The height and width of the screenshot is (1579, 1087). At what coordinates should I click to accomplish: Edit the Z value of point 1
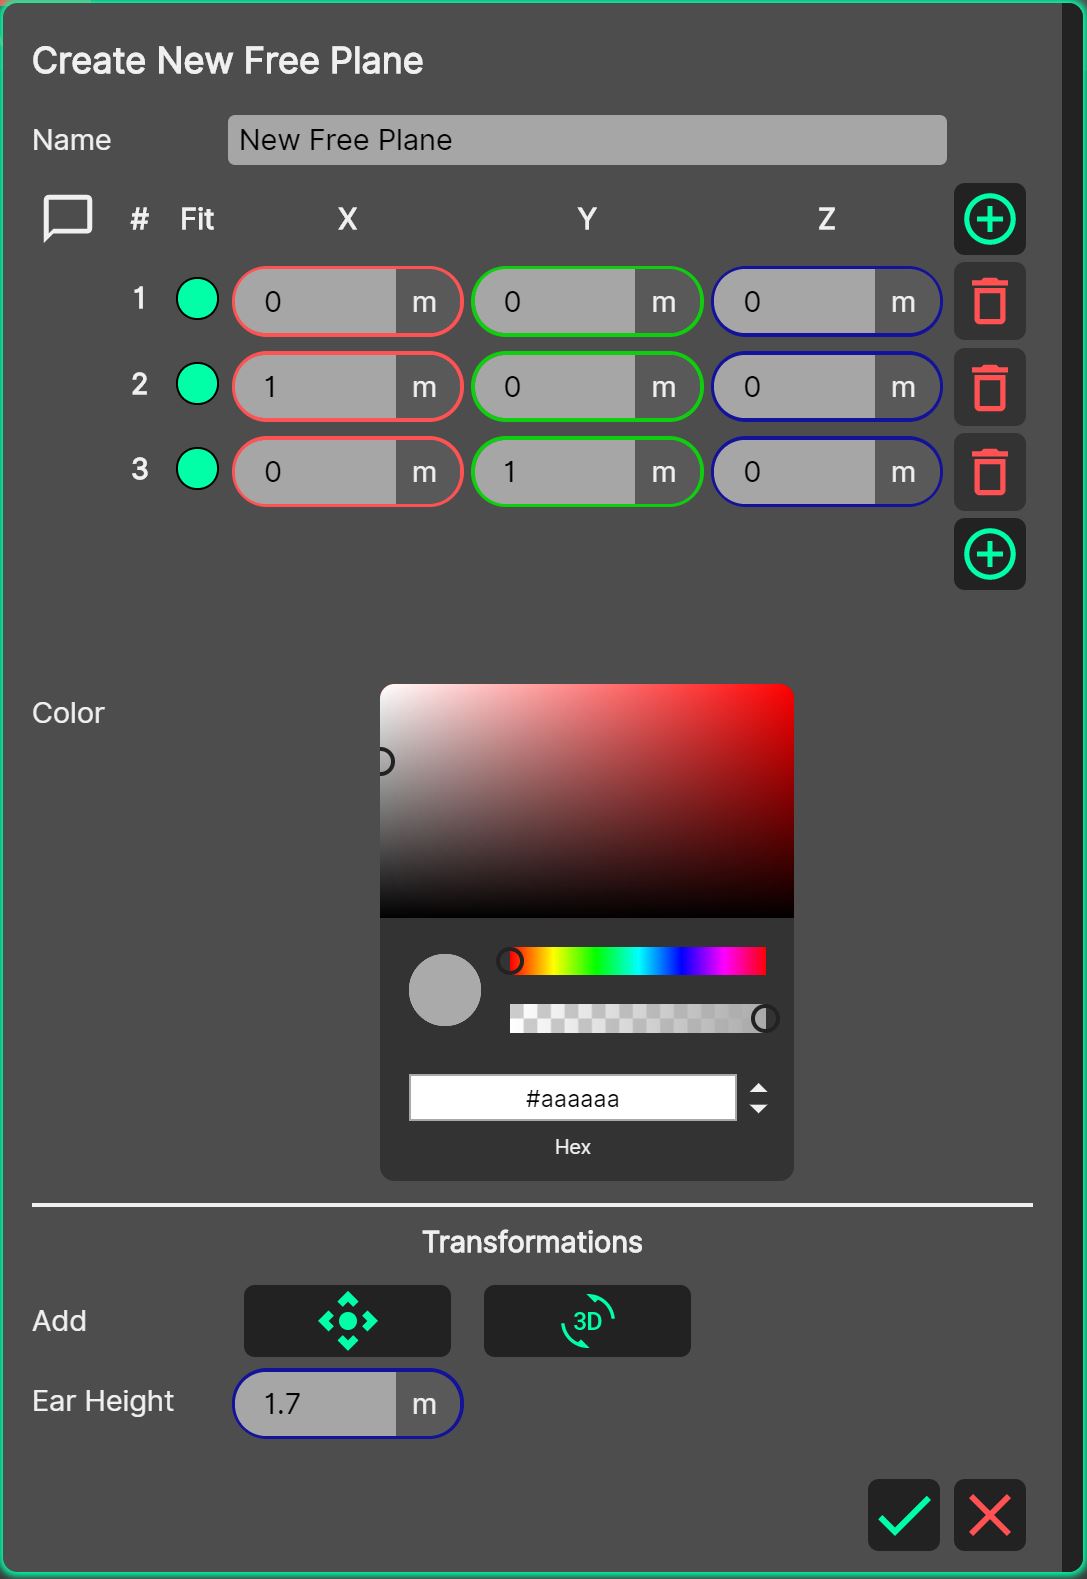tap(794, 302)
